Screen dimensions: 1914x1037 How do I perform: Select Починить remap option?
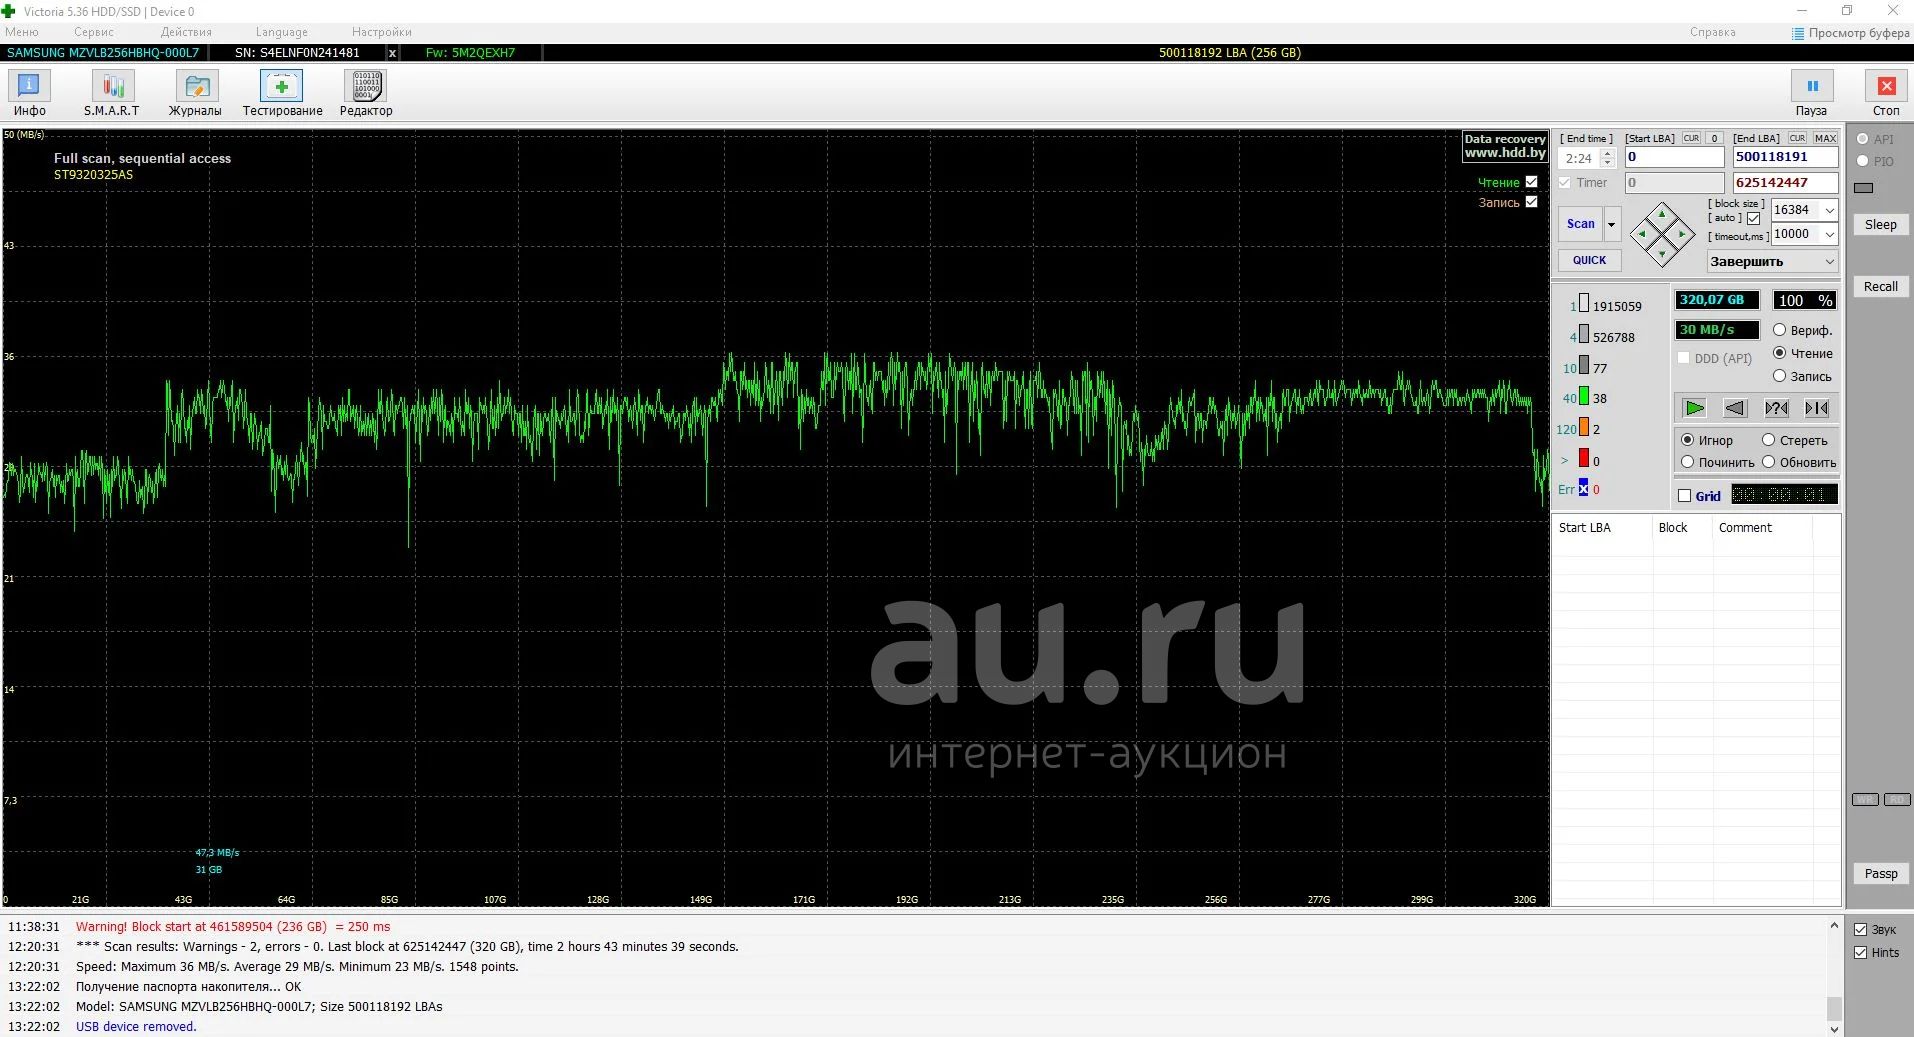click(1688, 462)
